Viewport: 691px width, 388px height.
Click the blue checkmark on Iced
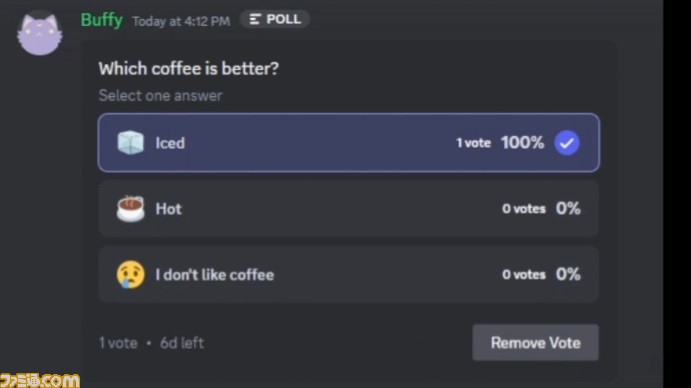point(567,143)
